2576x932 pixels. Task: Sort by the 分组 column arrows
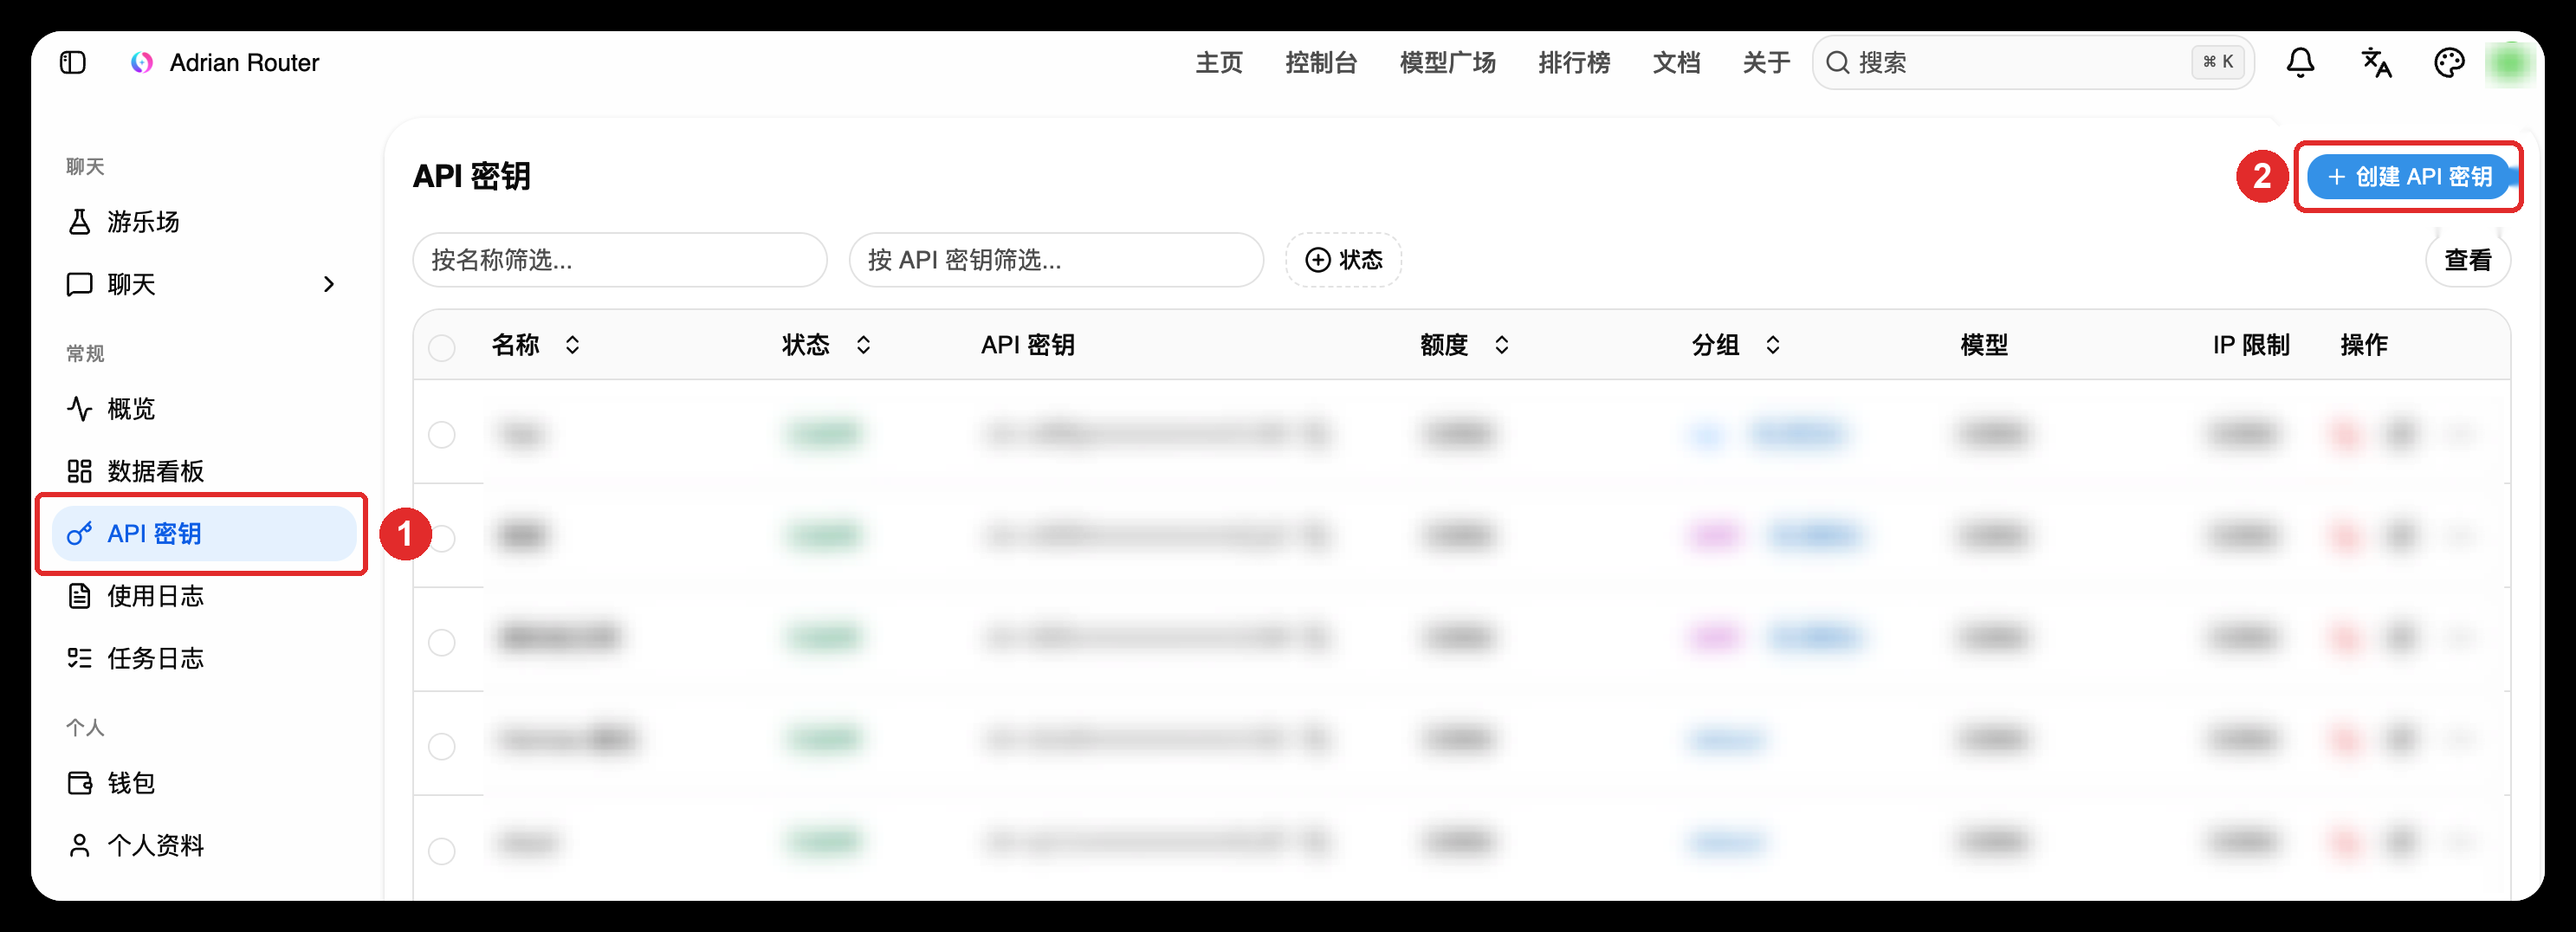coord(1772,345)
